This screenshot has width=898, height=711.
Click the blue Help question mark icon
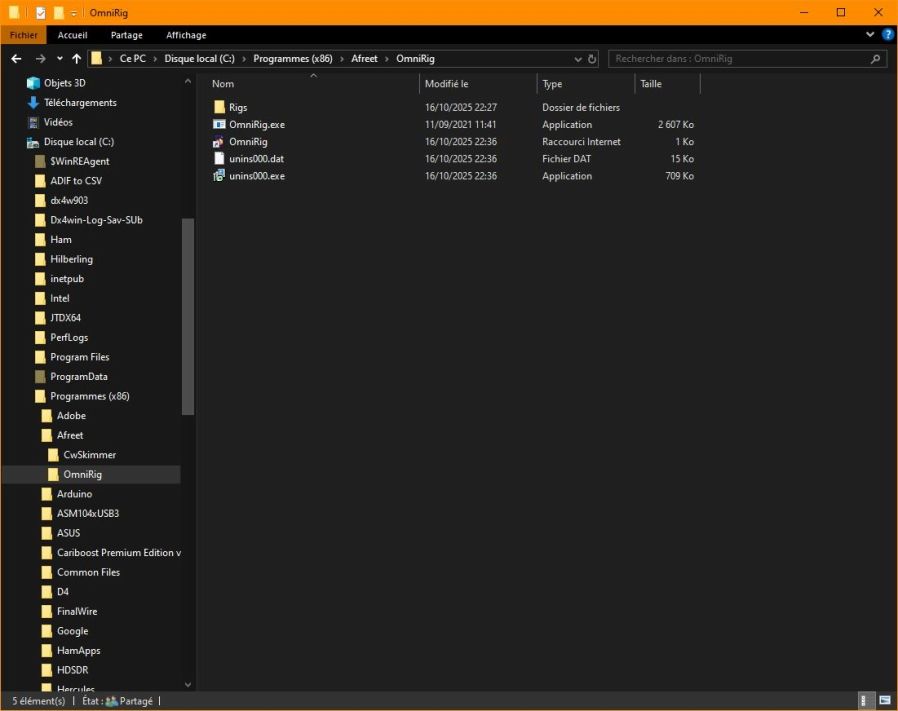886,35
